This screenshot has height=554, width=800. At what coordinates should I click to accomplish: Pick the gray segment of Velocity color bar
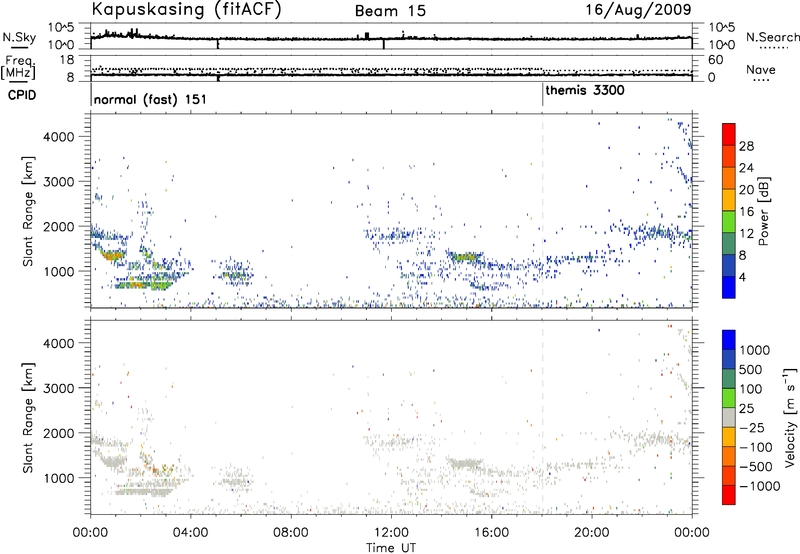(x=729, y=417)
